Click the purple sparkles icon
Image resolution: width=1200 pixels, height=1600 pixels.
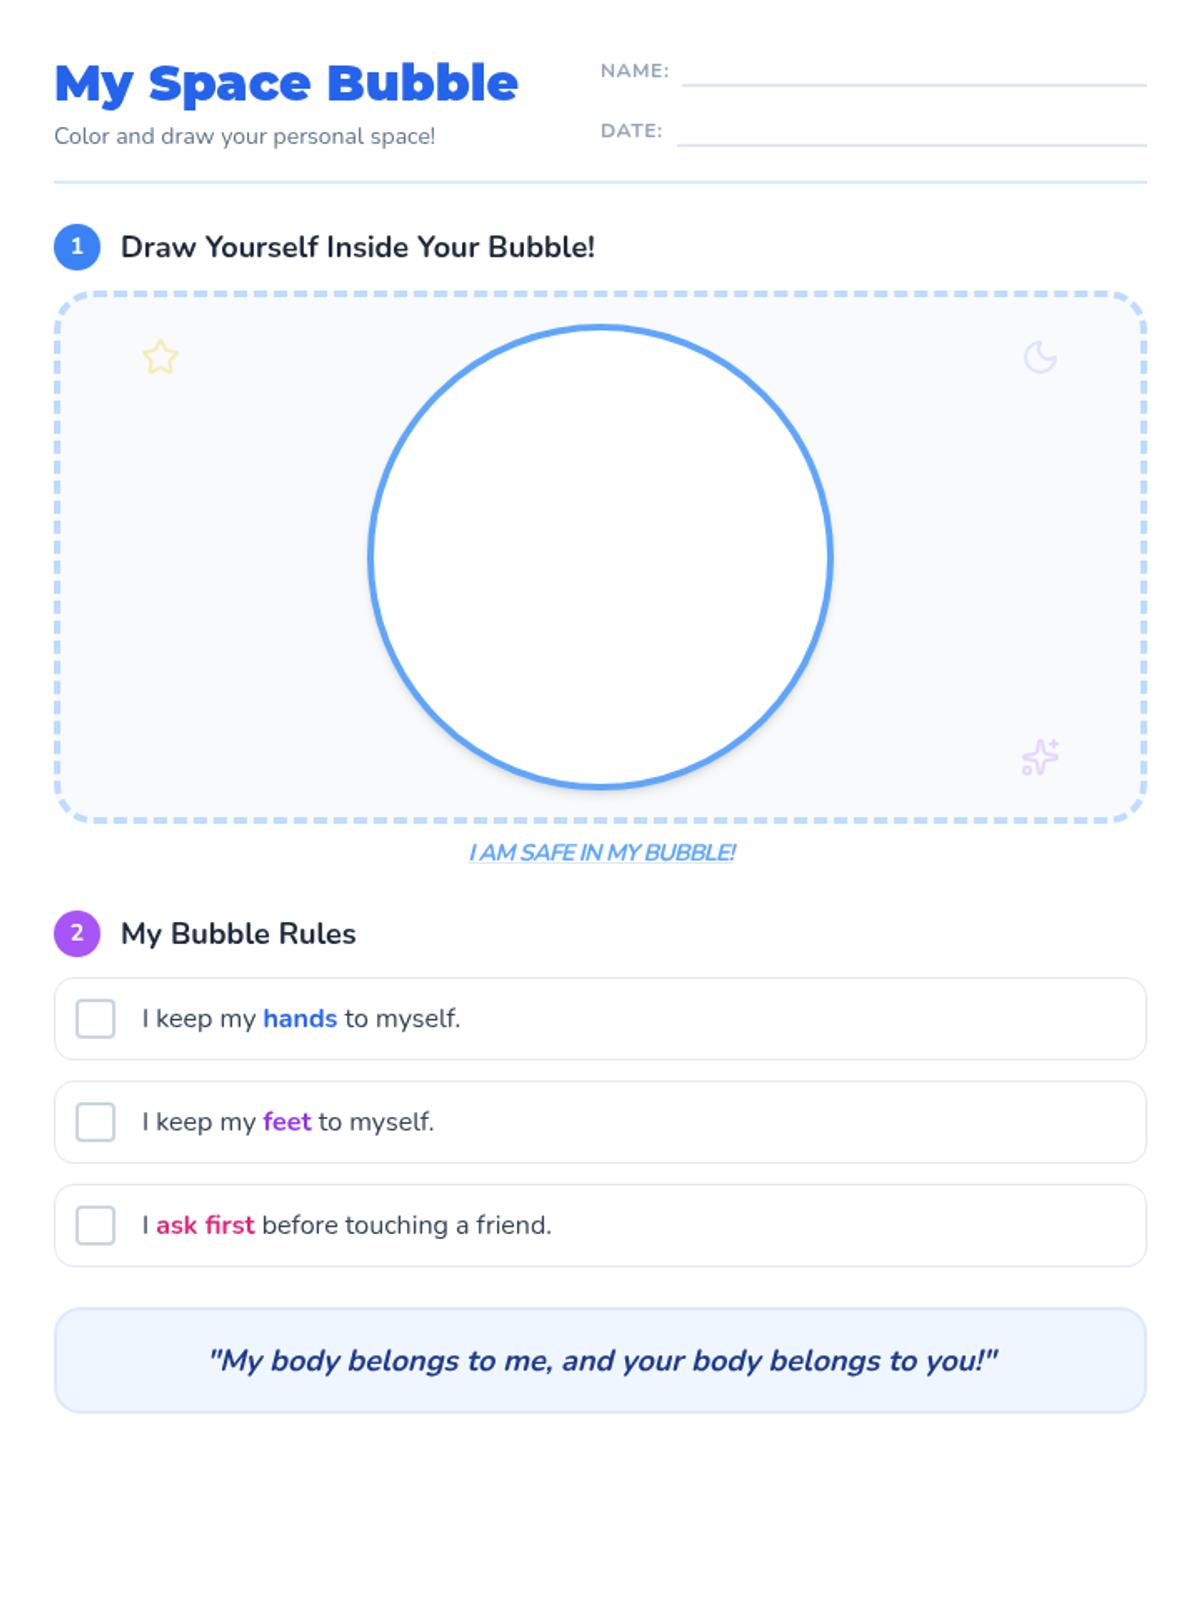(1040, 757)
